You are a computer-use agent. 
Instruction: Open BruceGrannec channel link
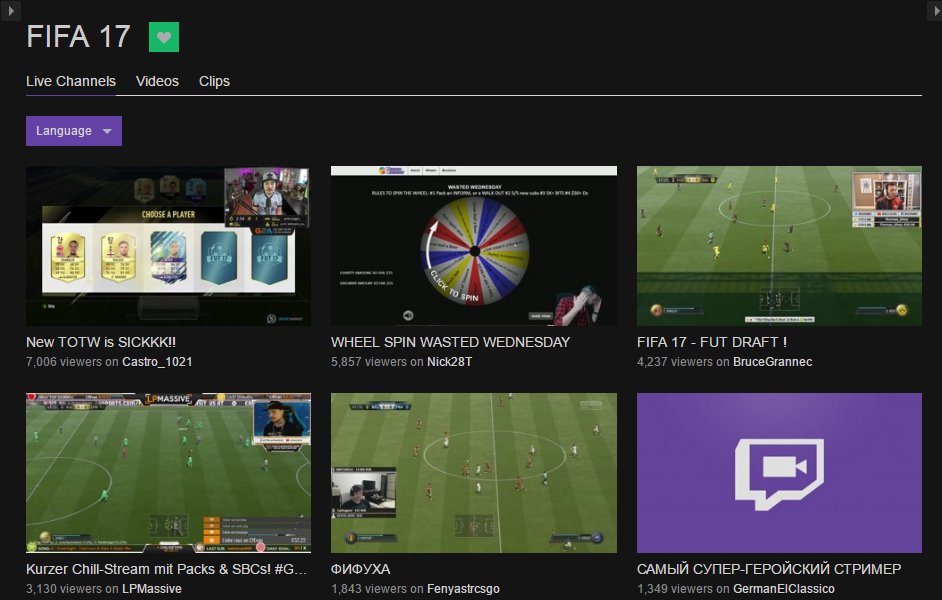point(773,362)
